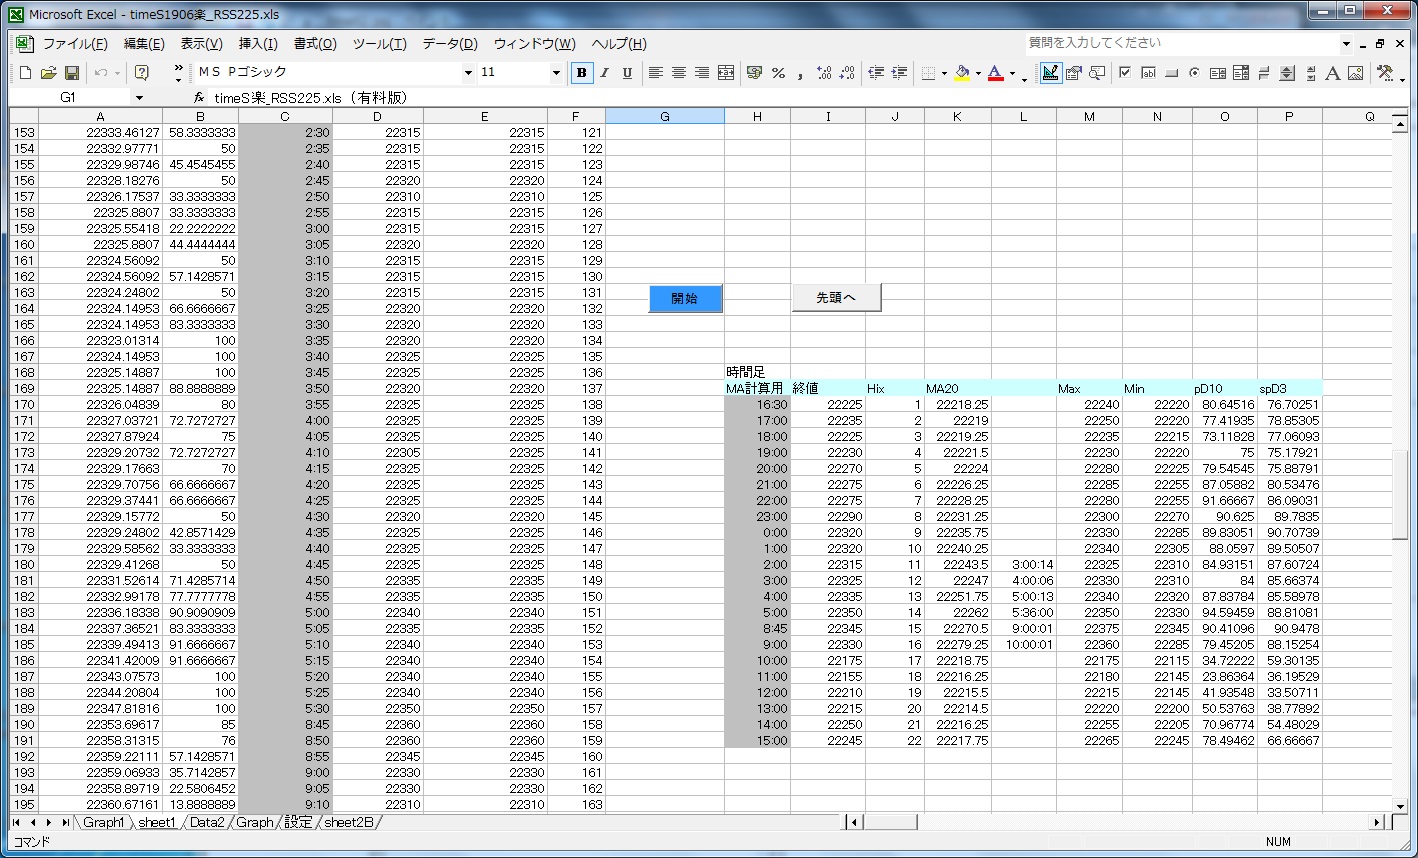Open the 挿入(I) menu
1418x858 pixels.
[258, 44]
